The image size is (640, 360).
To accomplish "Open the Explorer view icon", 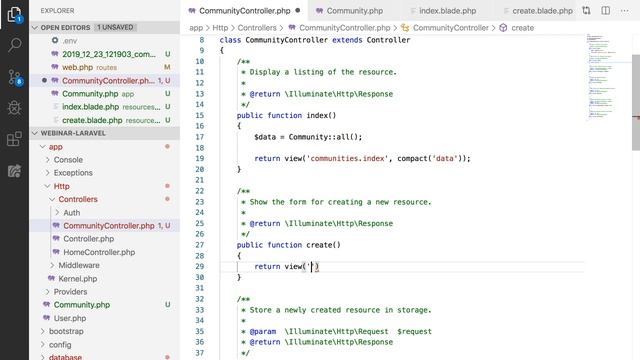I will [x=14, y=15].
